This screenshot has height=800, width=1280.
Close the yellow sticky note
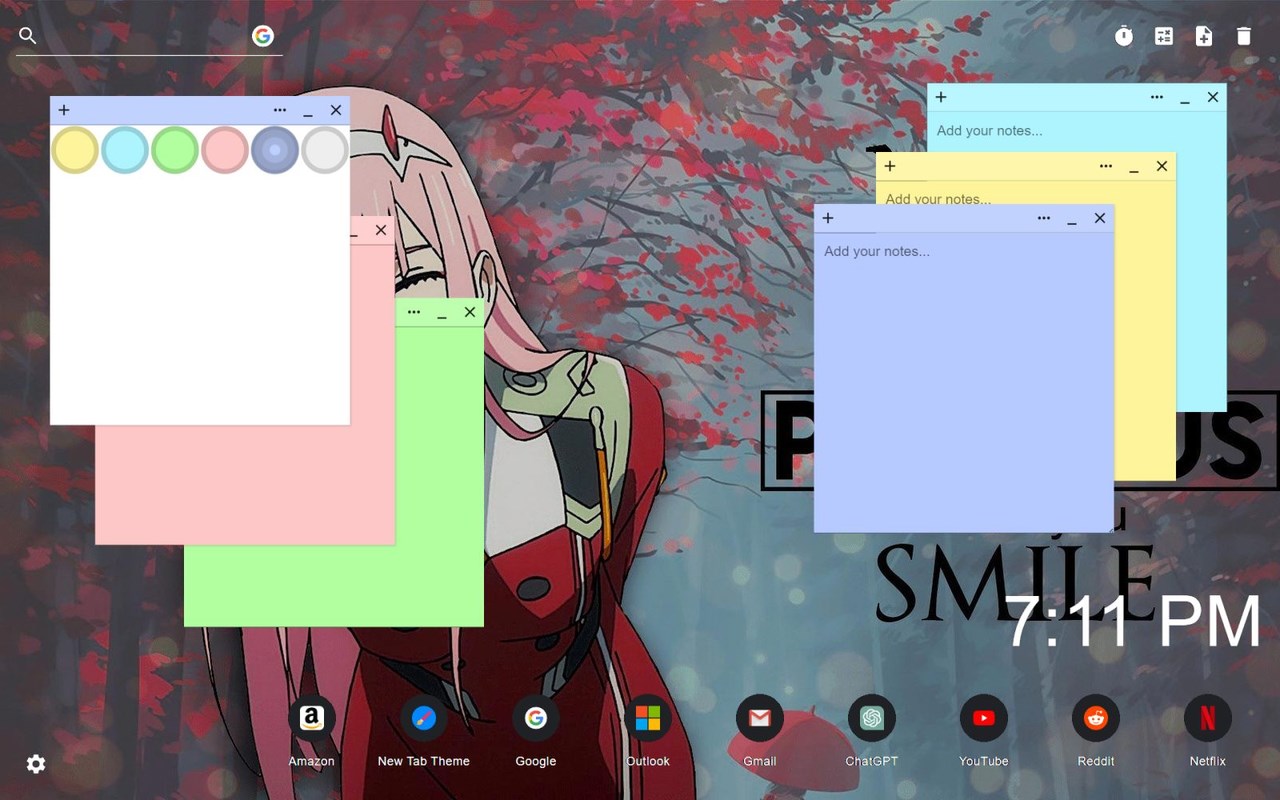(x=1162, y=166)
